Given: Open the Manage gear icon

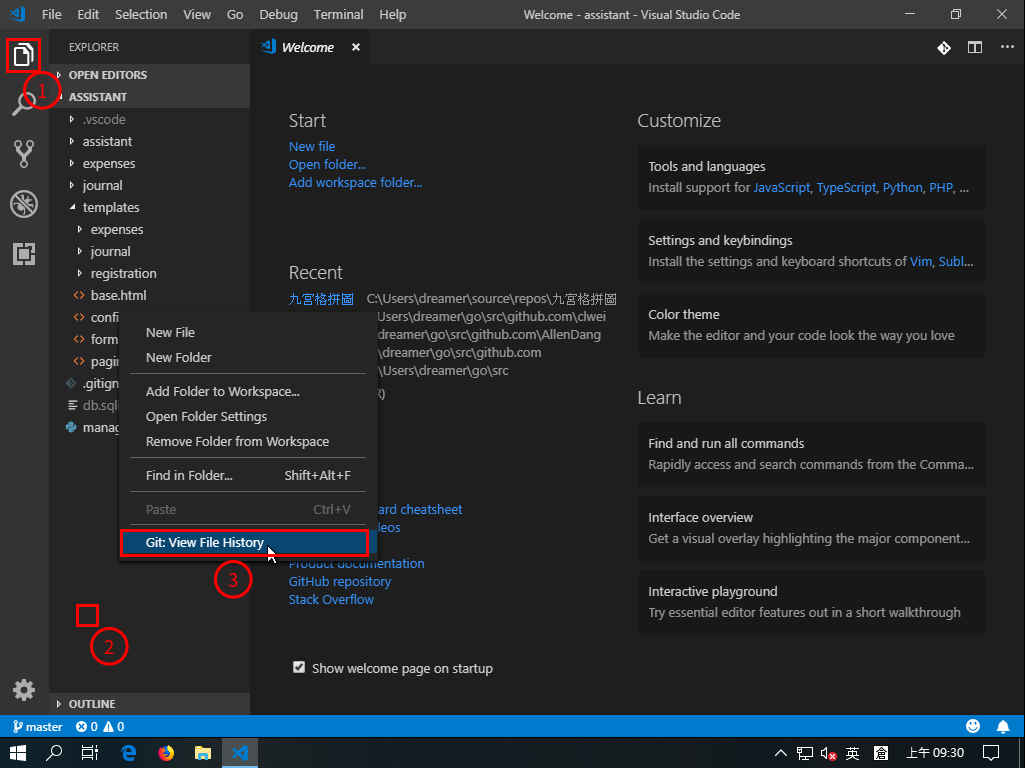Looking at the screenshot, I should (x=24, y=689).
